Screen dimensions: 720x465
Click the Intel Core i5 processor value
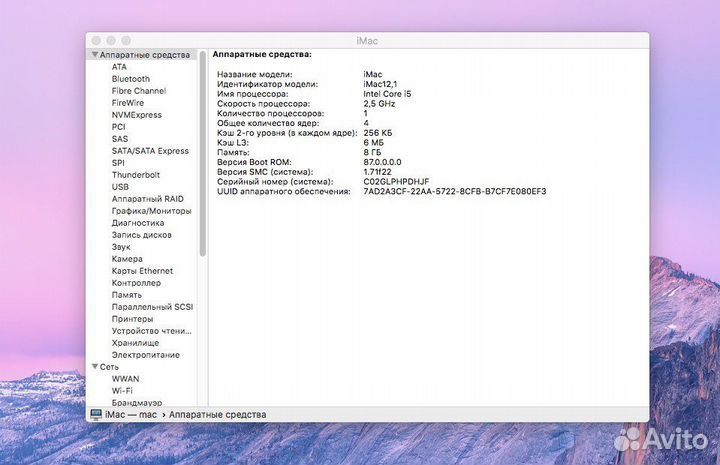387,94
